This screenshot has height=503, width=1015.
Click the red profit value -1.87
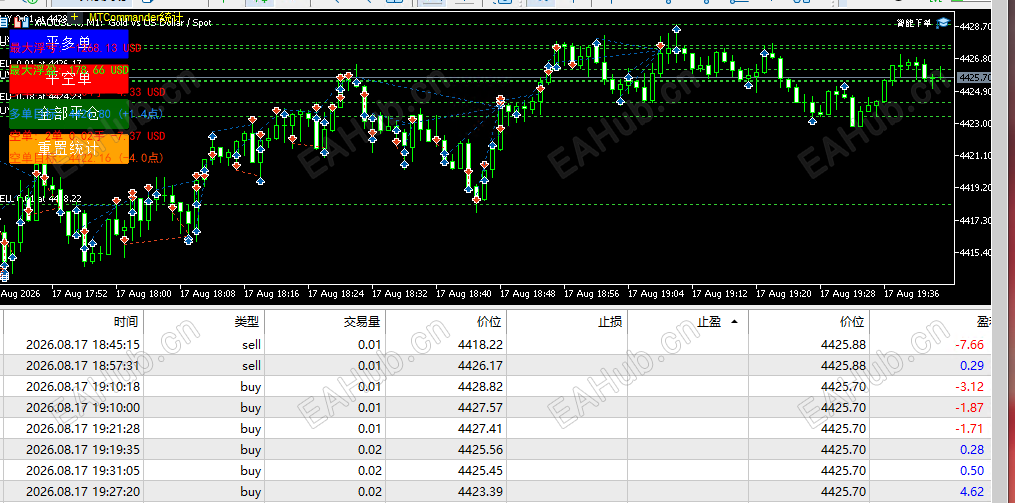pos(969,408)
